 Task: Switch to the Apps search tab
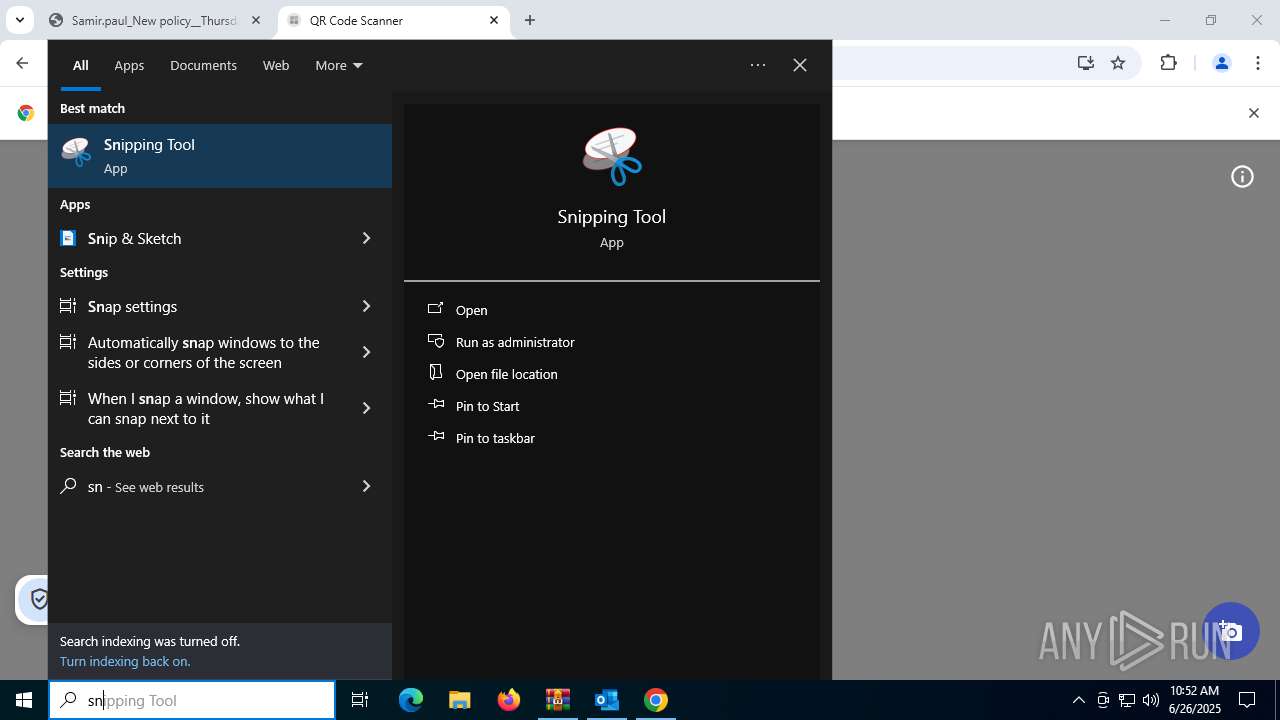tap(129, 65)
